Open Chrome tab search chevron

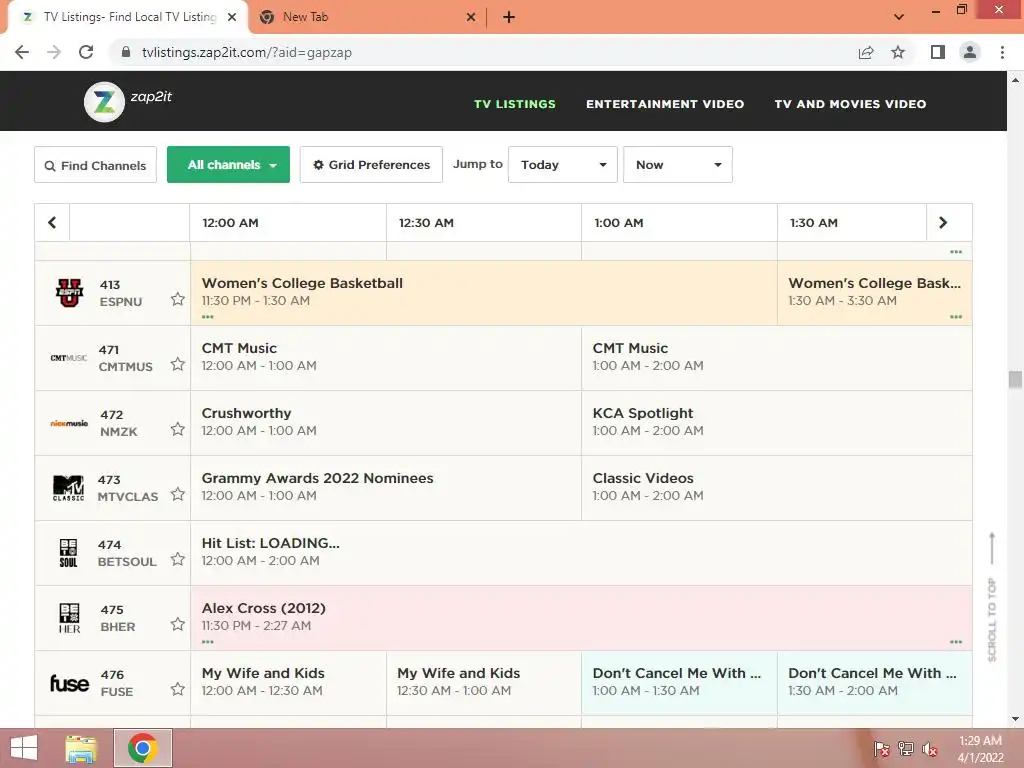(x=899, y=17)
